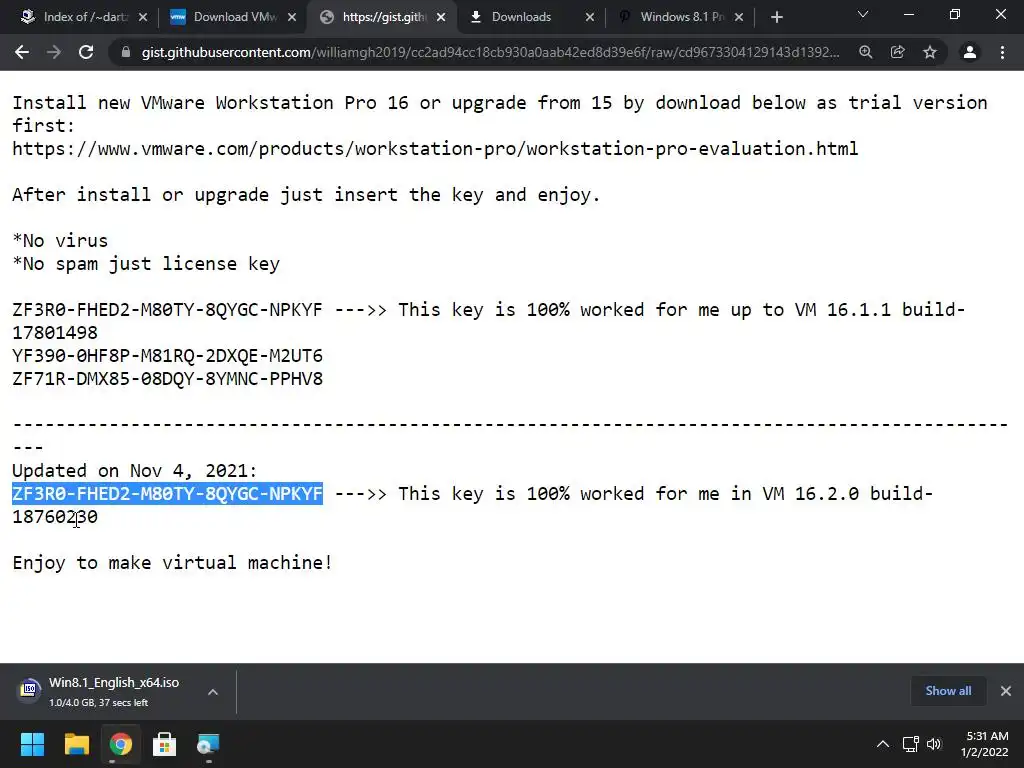Close the downloads bar
The height and width of the screenshot is (768, 1024).
tap(1006, 691)
